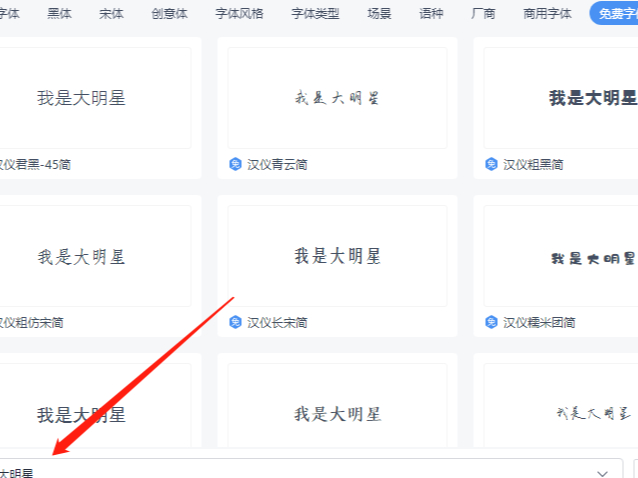Click free badge icon beside 汉仪粗黑简
Image resolution: width=638 pixels, height=478 pixels.
[491, 164]
